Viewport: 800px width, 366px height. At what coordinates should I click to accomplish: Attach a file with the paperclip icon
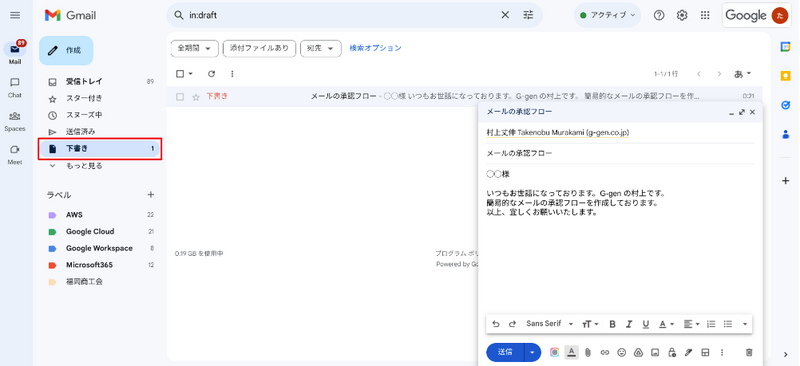(x=588, y=352)
